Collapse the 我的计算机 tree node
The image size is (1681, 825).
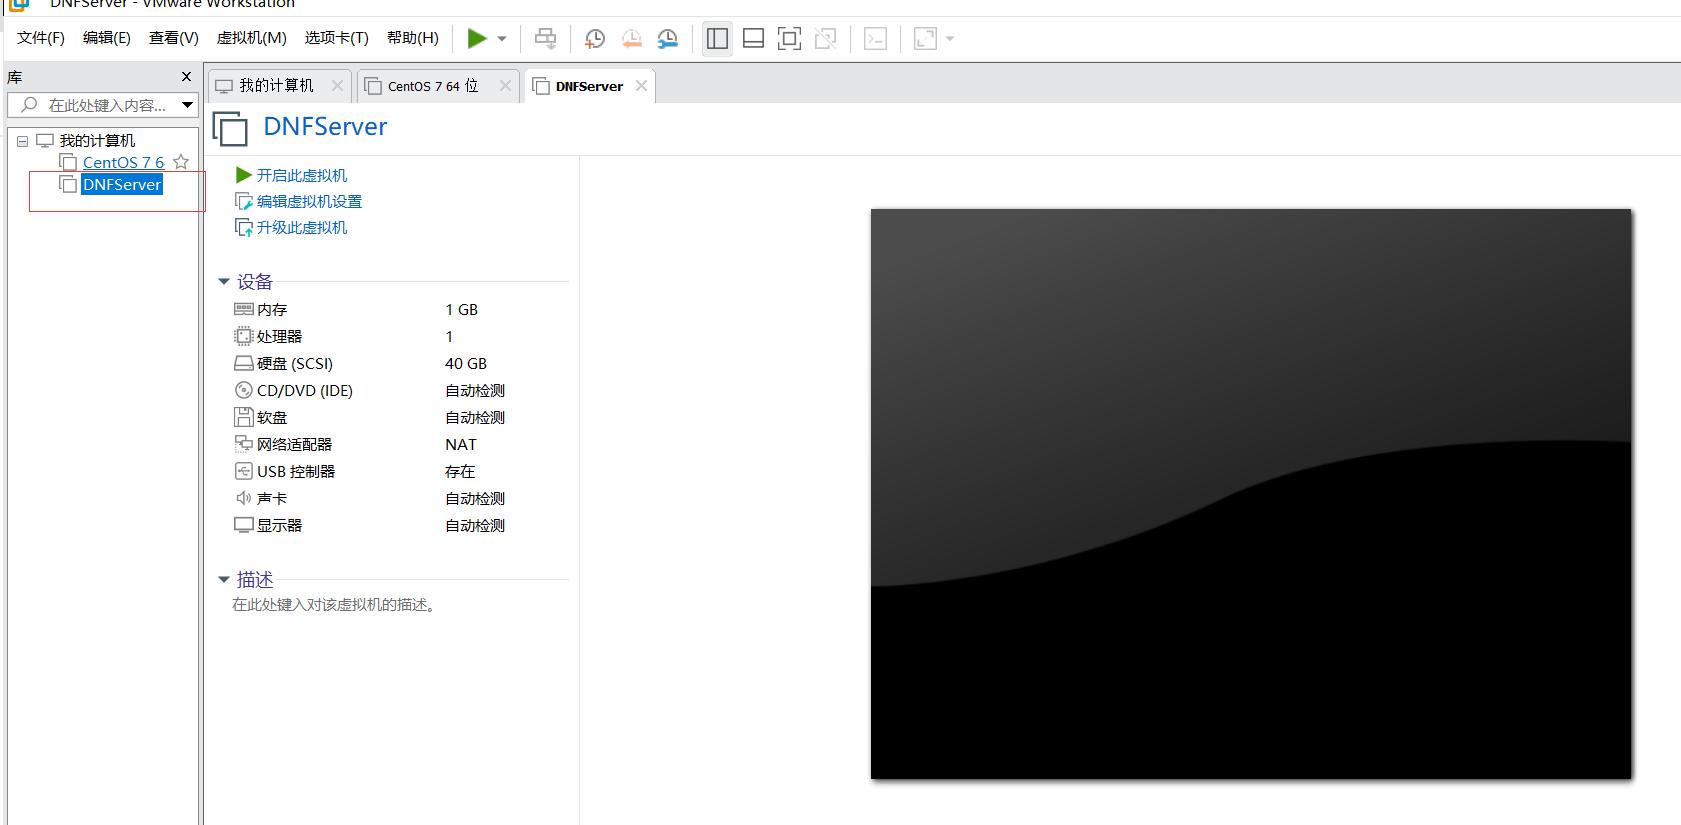click(x=22, y=141)
